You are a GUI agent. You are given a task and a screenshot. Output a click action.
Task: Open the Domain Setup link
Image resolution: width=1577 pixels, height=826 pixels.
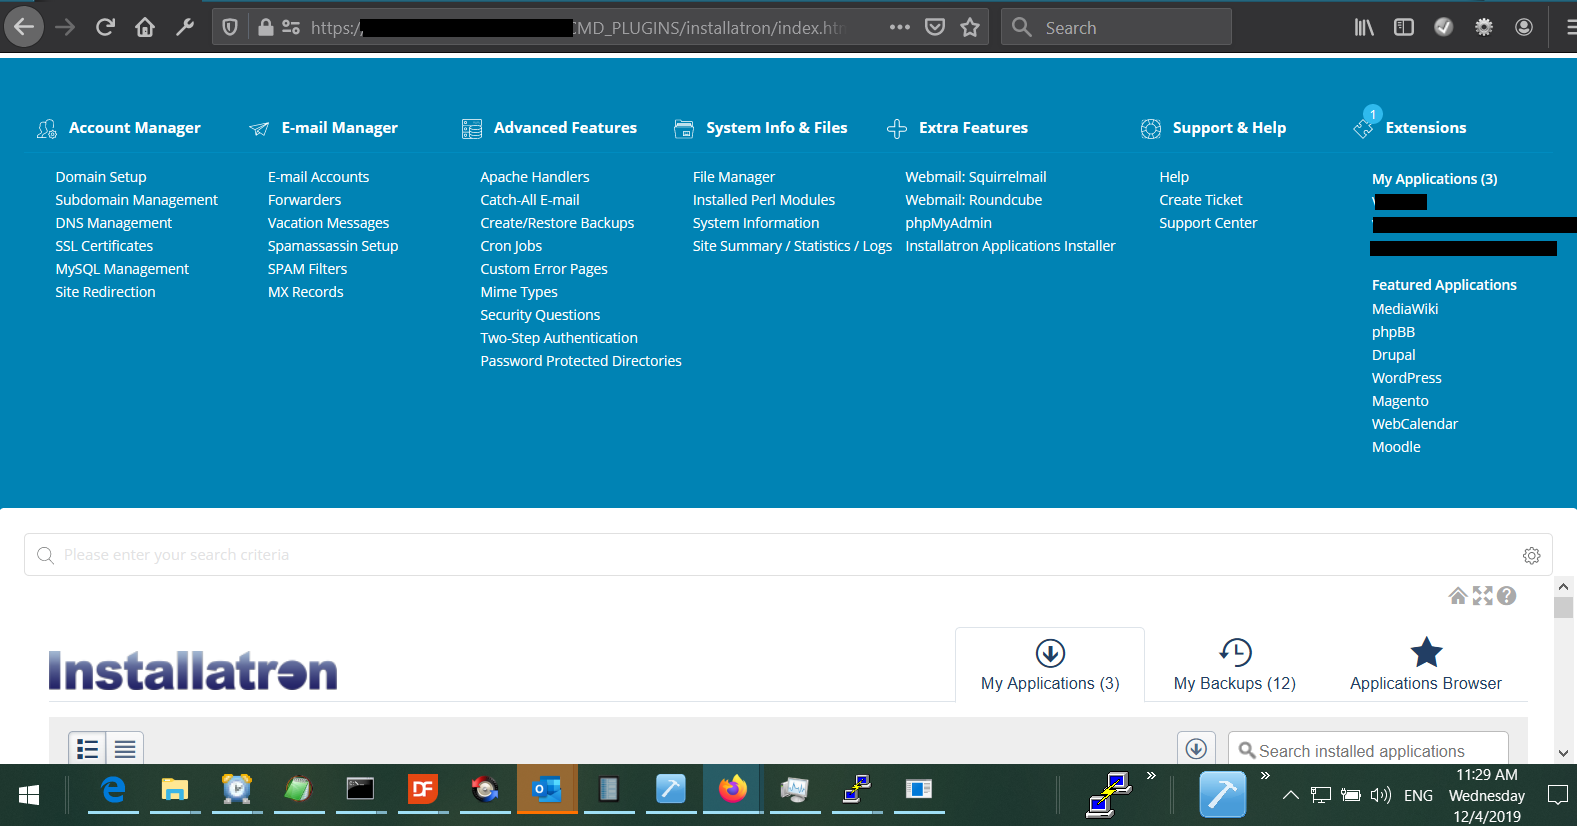click(x=101, y=176)
